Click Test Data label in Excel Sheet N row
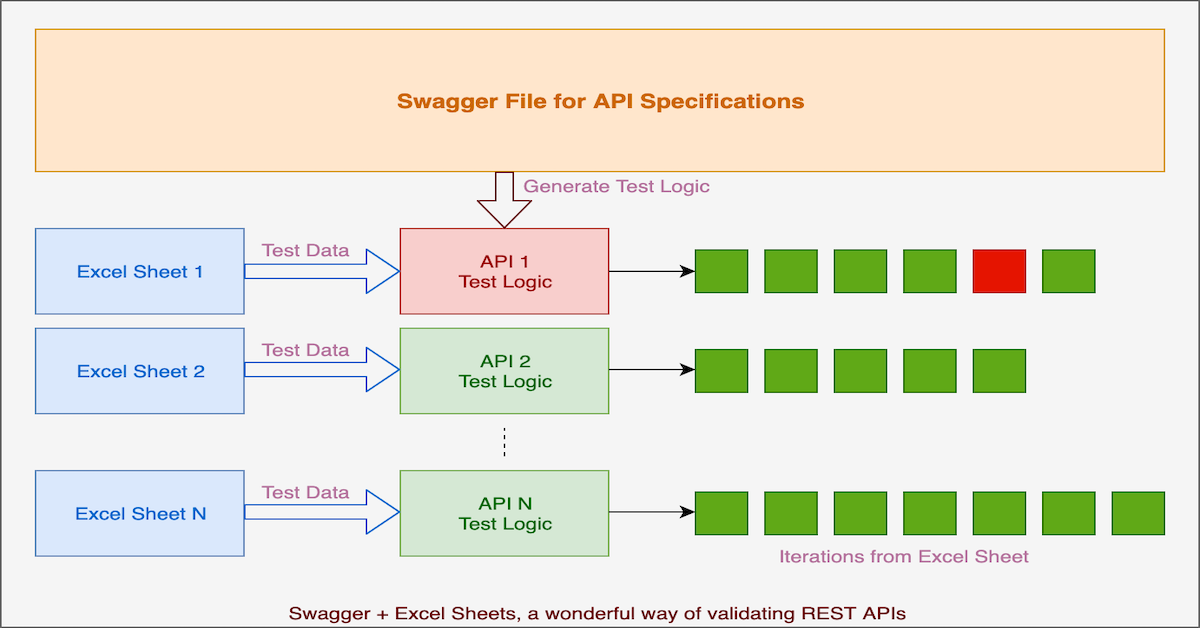Screen dimensions: 1200x628 (x=305, y=492)
